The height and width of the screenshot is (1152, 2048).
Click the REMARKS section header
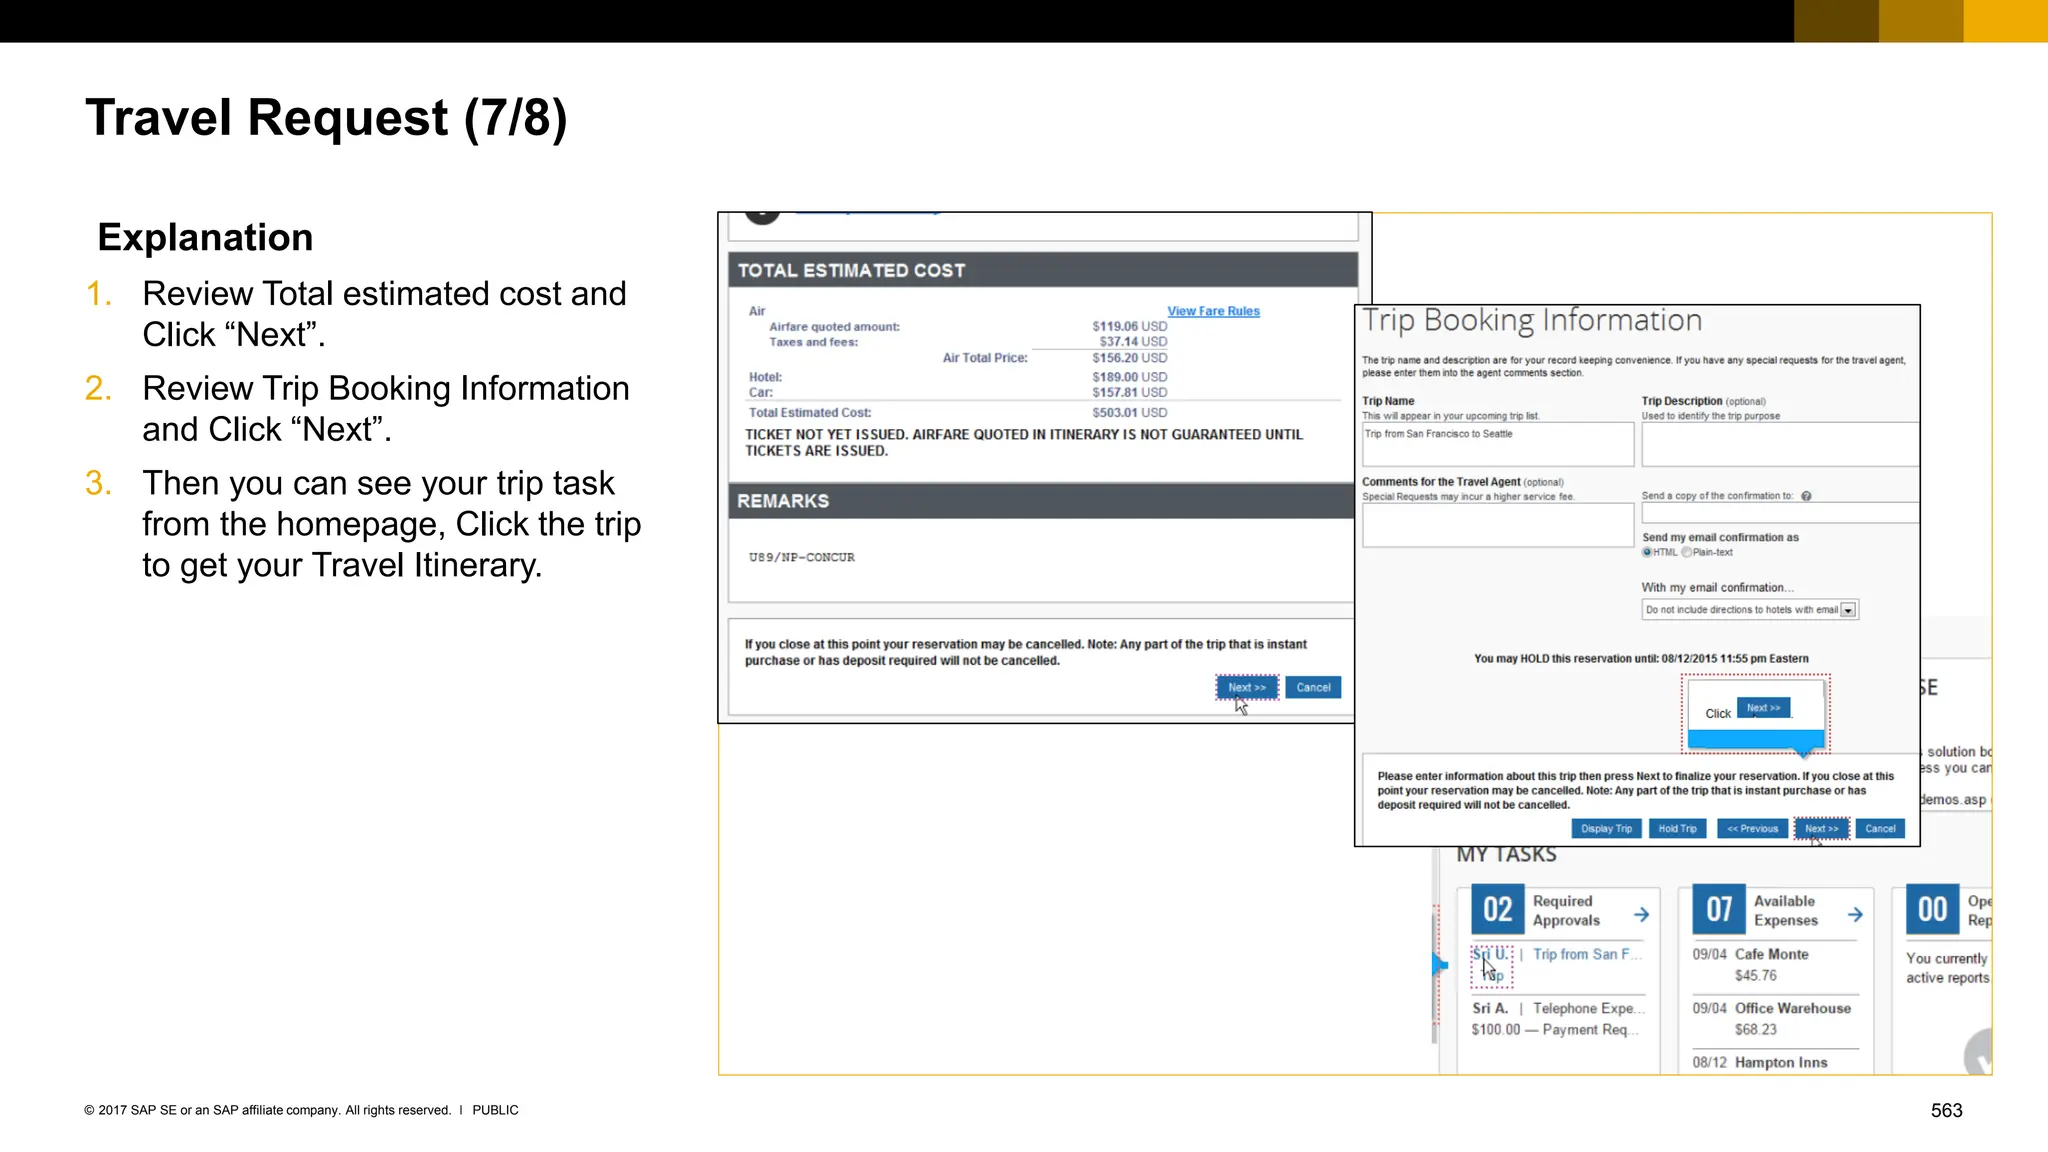pyautogui.click(x=1042, y=501)
